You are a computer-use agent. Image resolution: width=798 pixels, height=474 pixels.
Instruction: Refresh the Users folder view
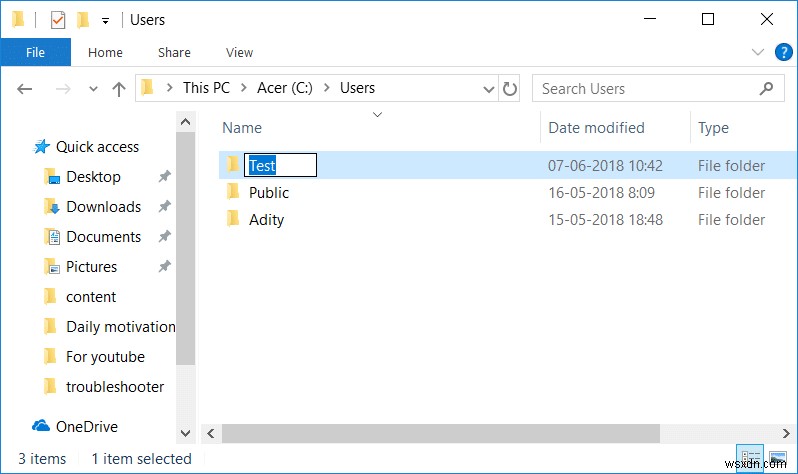510,89
